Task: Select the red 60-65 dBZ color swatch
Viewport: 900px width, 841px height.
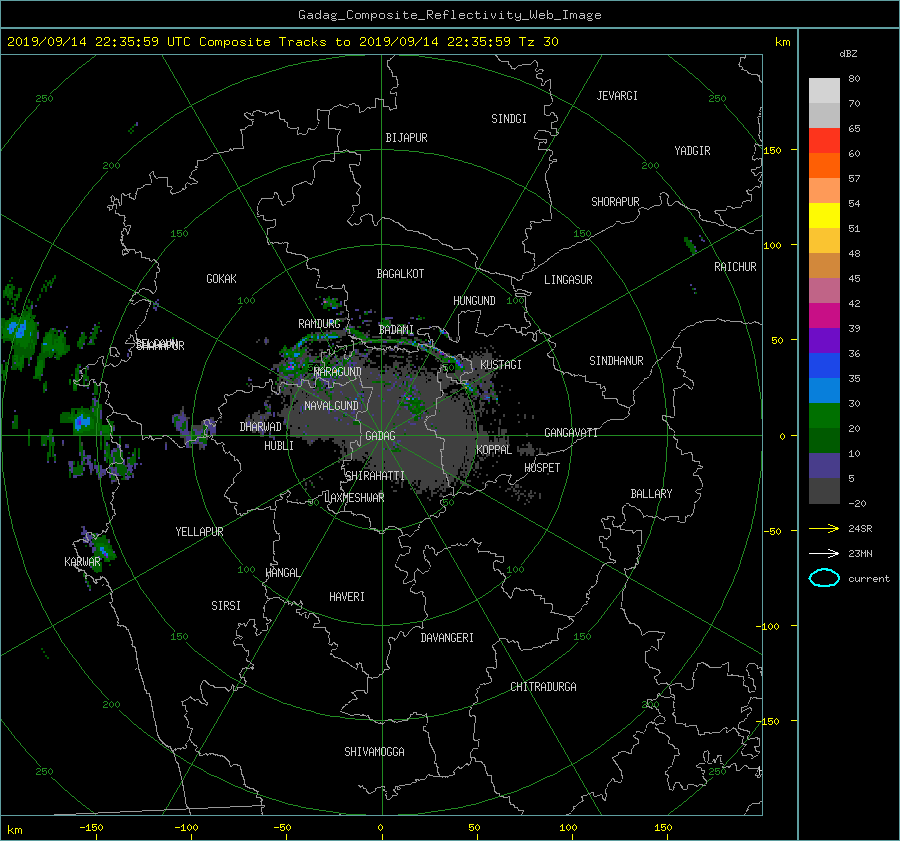Action: coord(824,141)
